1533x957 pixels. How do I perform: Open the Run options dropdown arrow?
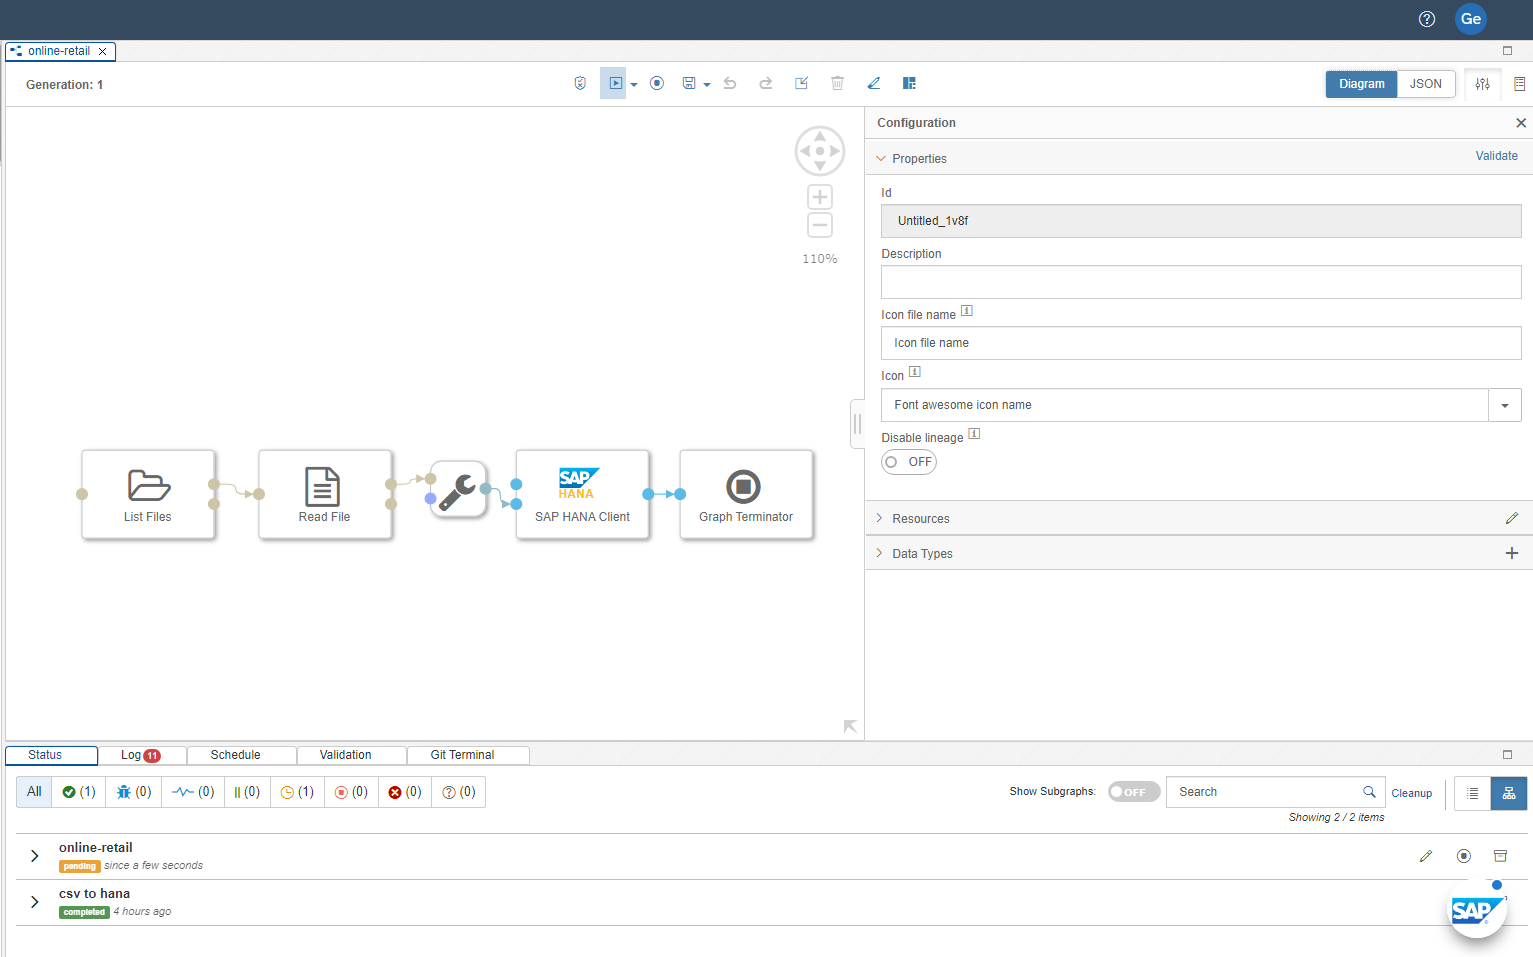[634, 85]
